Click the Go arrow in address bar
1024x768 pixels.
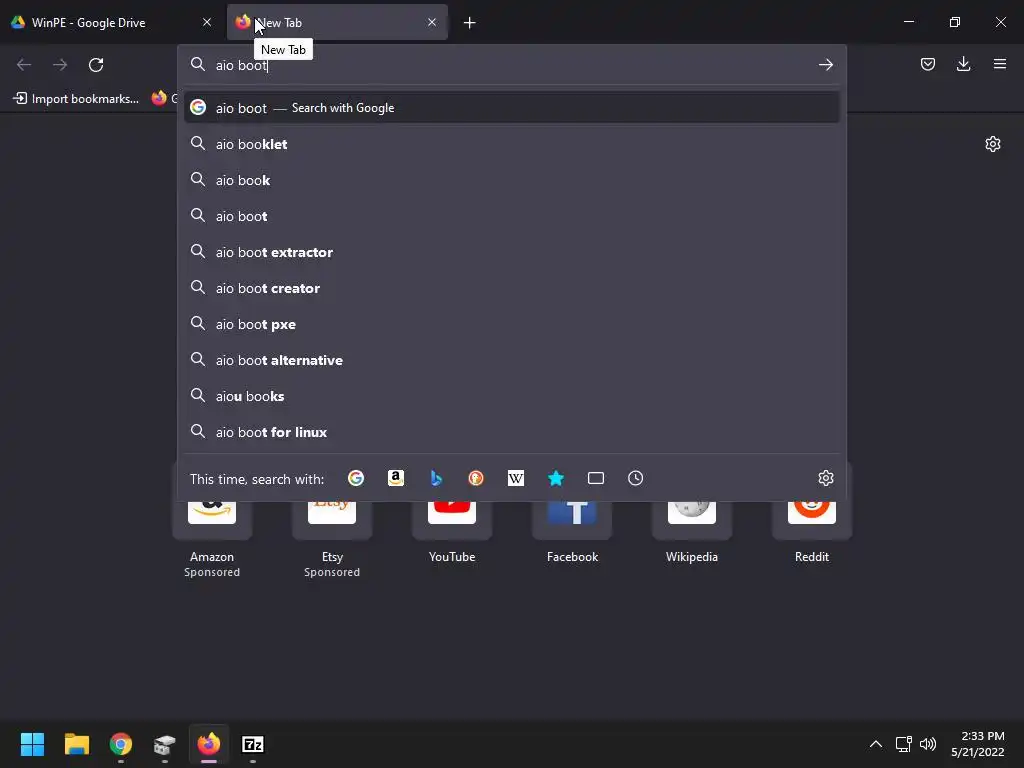[x=825, y=65]
